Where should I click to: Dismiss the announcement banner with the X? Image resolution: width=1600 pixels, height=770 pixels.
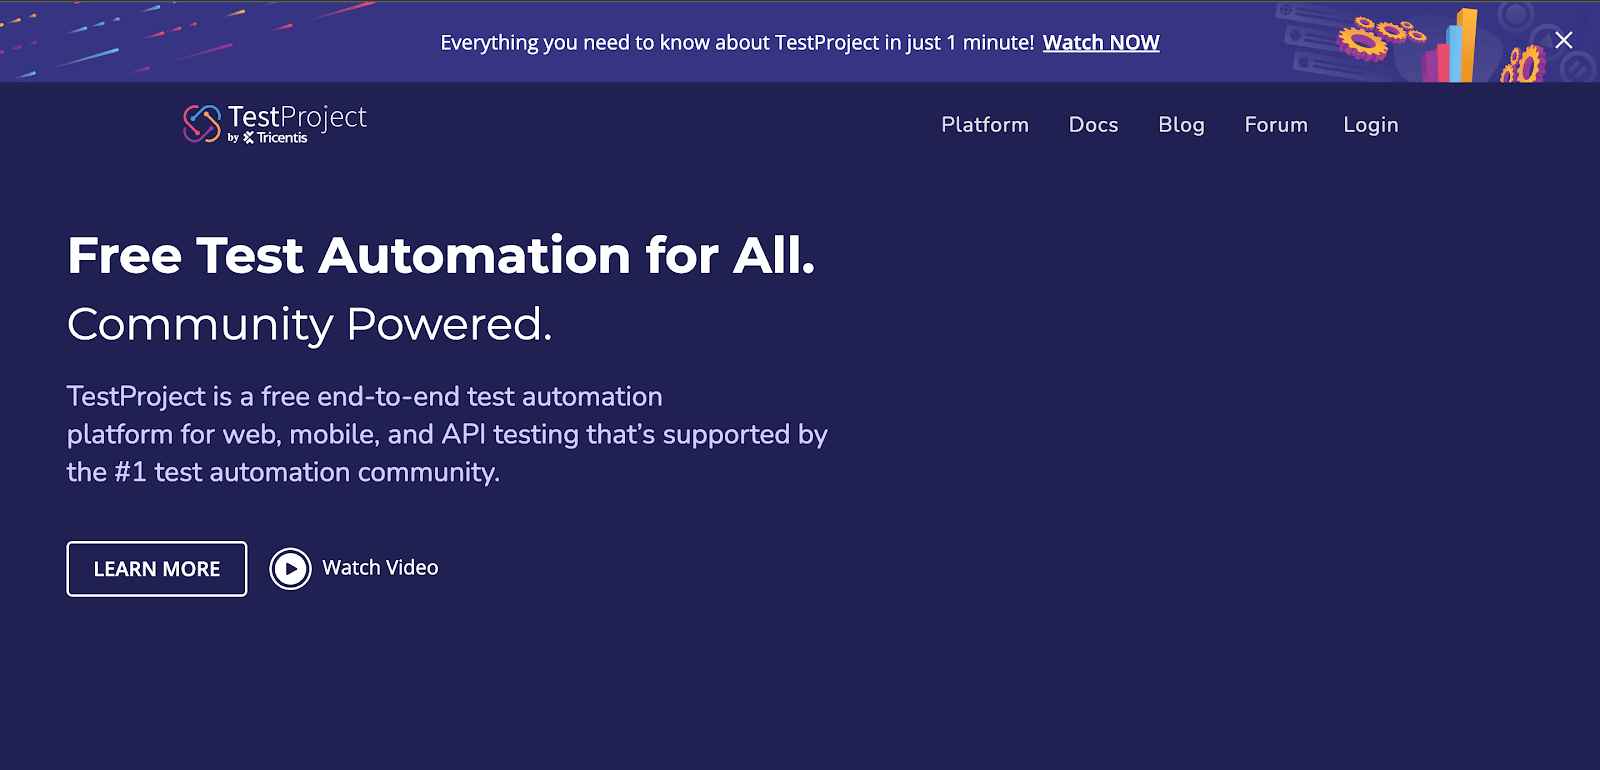[x=1562, y=40]
